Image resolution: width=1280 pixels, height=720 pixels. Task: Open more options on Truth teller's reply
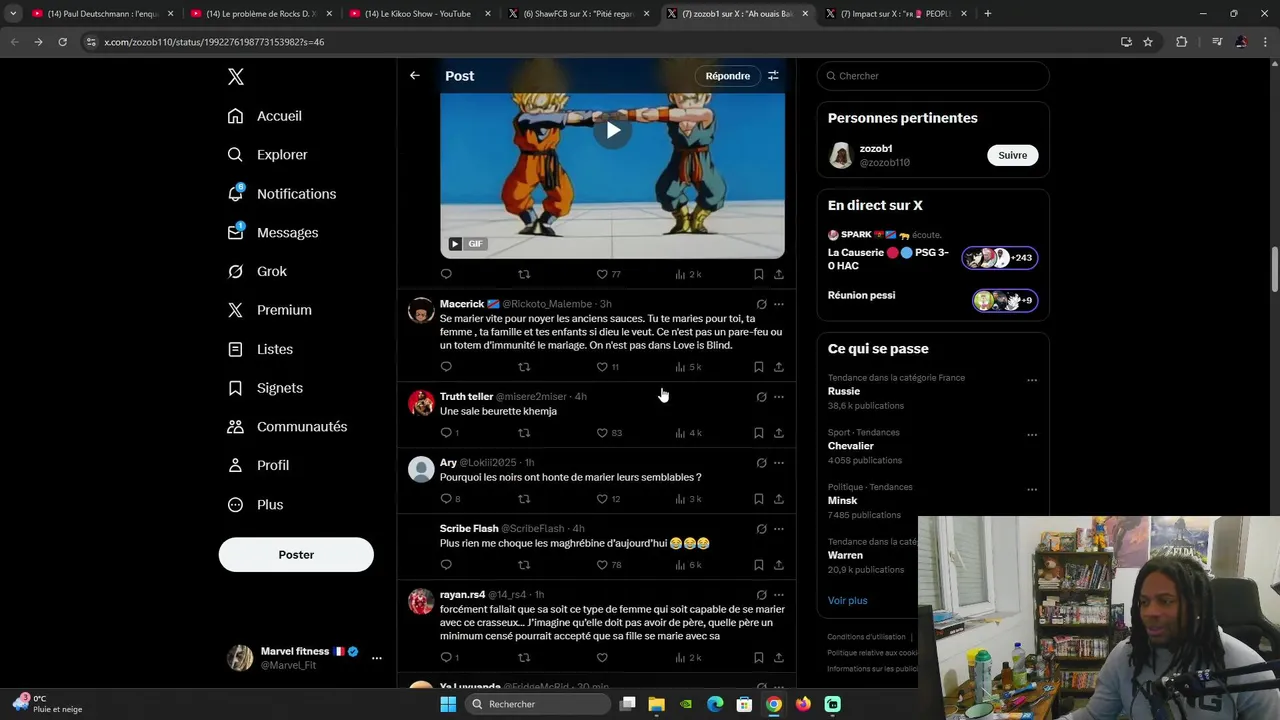779,397
